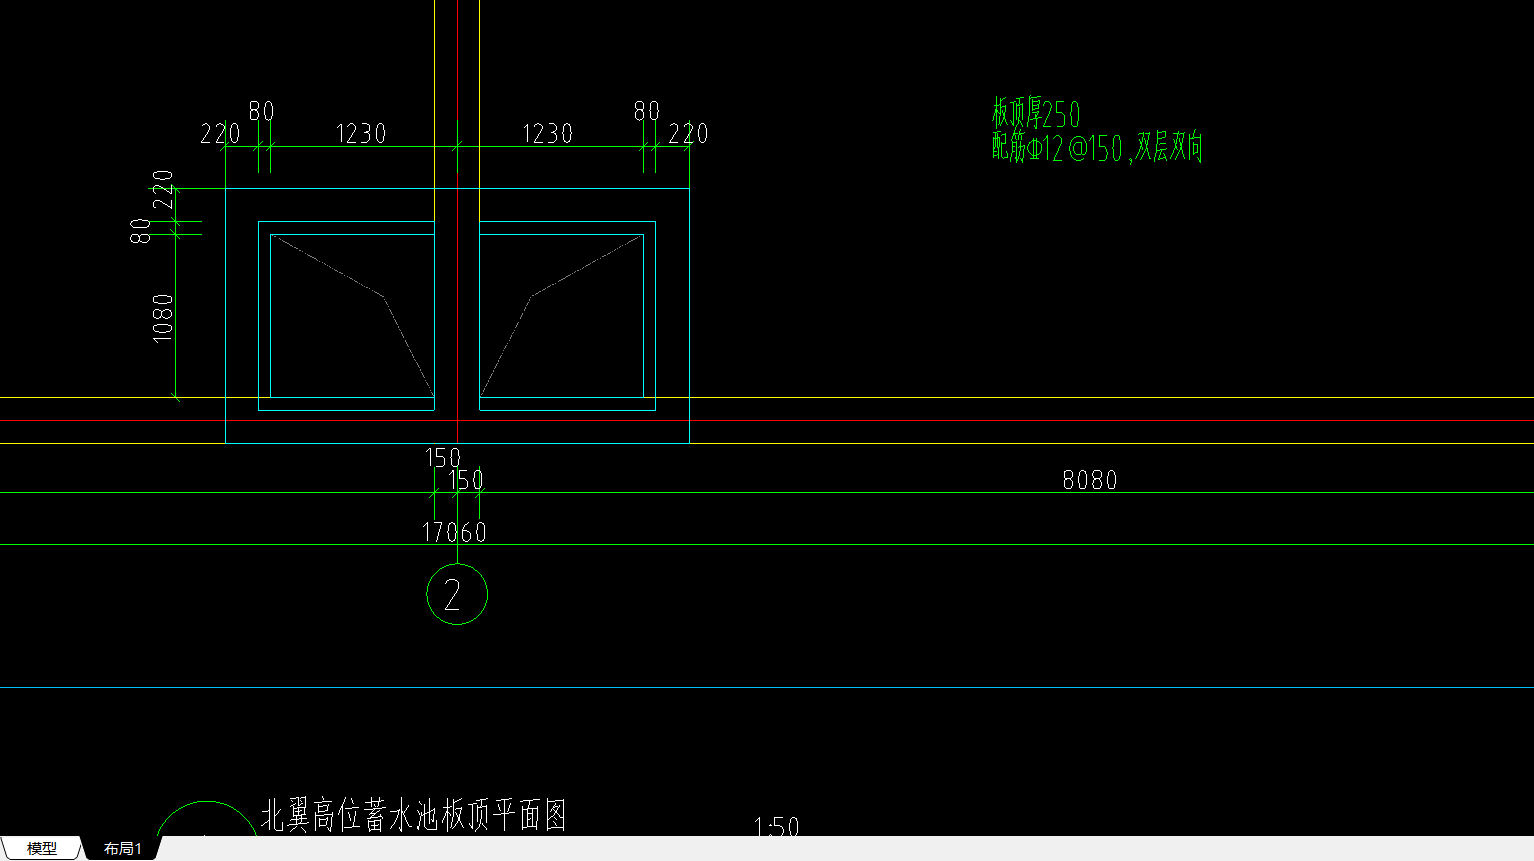Select the upper 150 dimension above axis 2
This screenshot has height=861, width=1534.
[443, 458]
